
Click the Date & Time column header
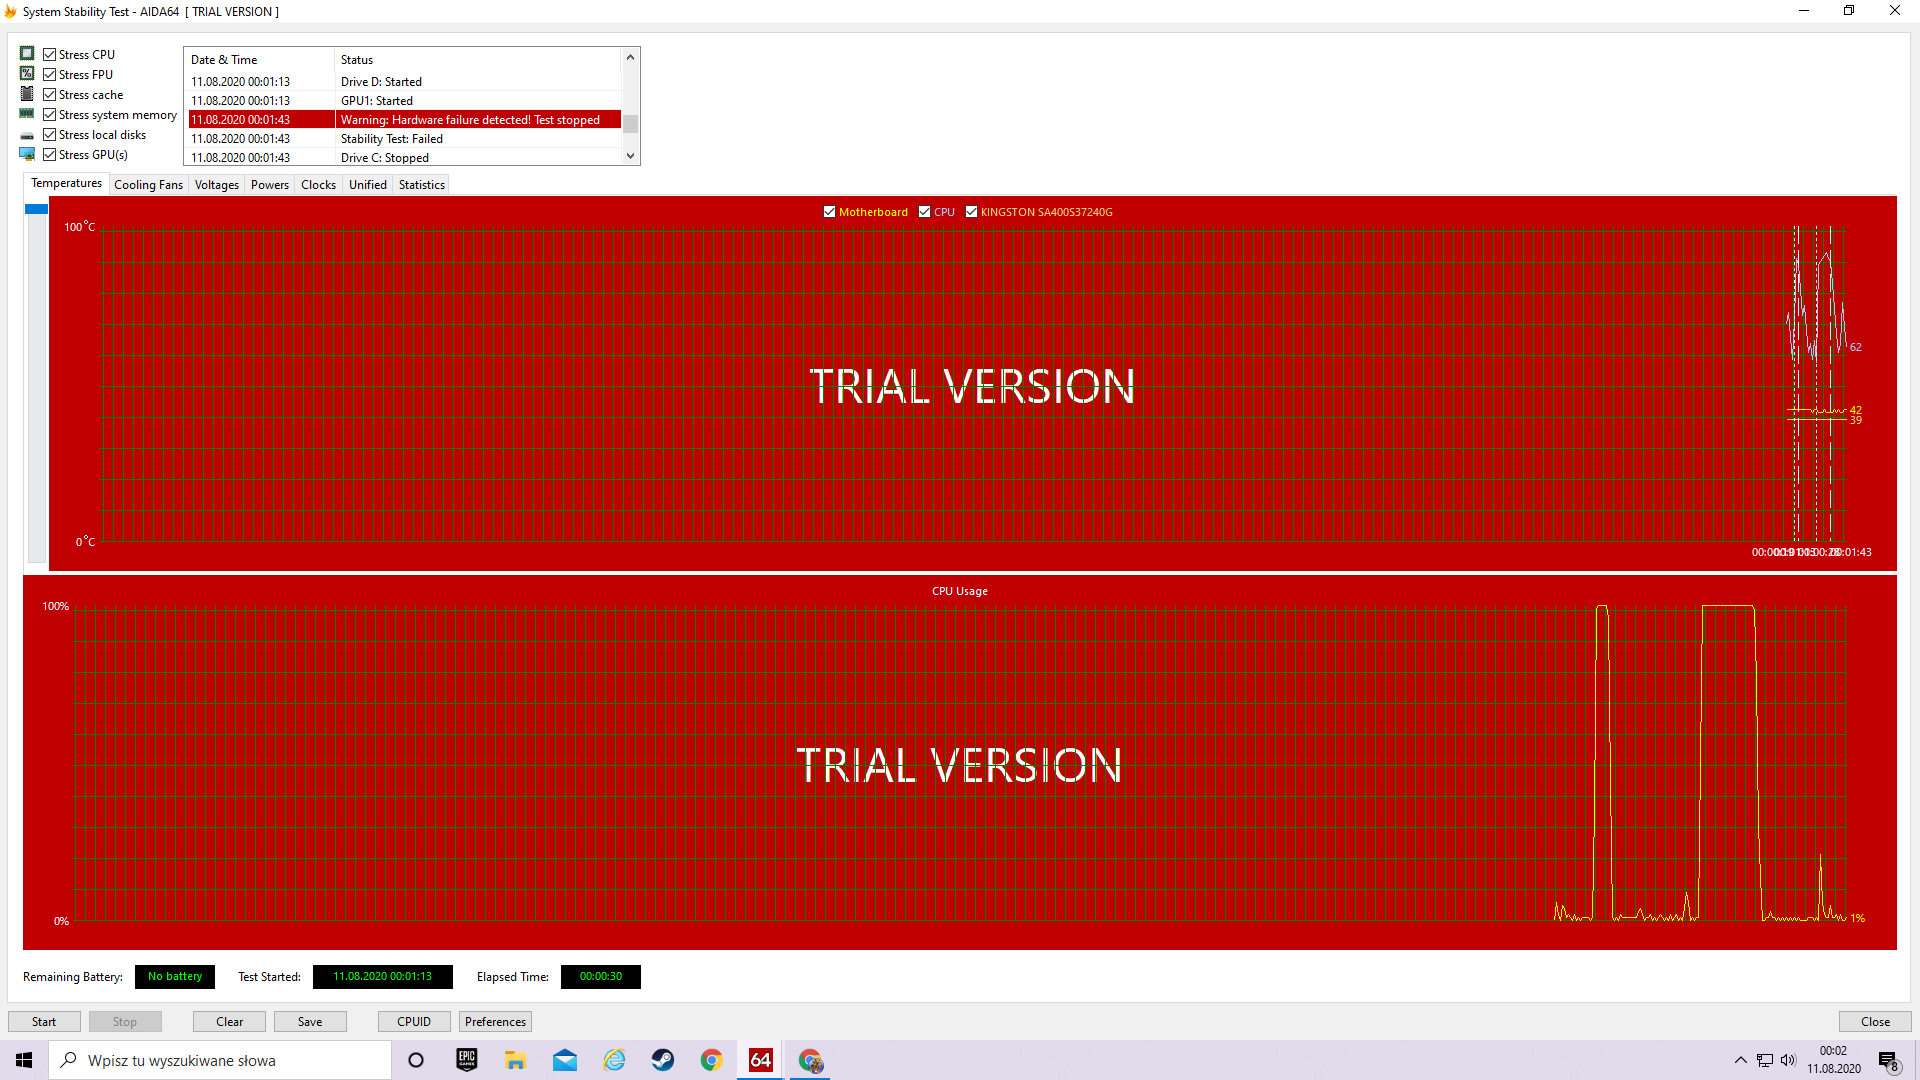[x=260, y=60]
